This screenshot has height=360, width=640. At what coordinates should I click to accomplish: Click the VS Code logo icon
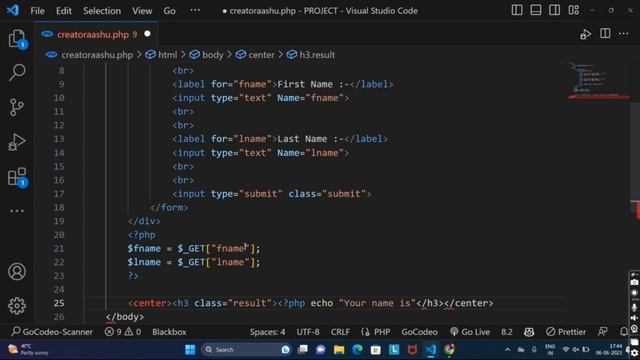(13, 10)
